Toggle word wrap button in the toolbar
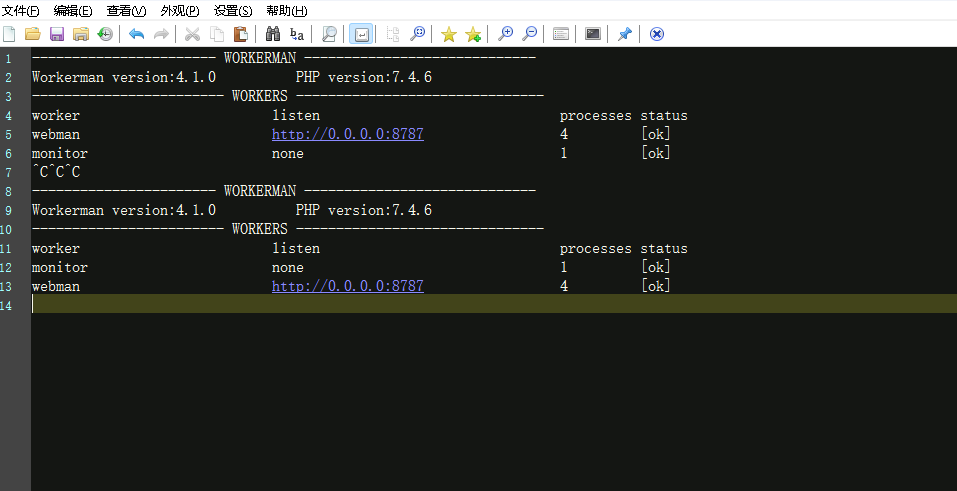 (x=361, y=34)
